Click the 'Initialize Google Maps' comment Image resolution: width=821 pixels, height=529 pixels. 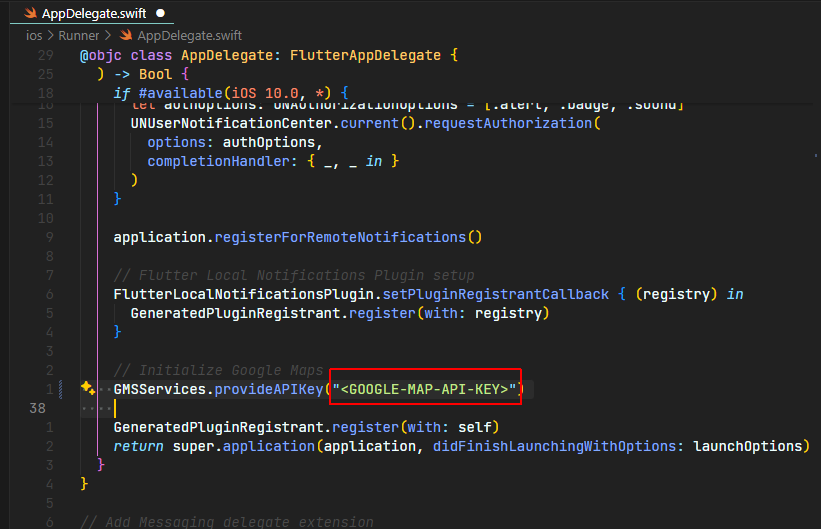coord(218,370)
